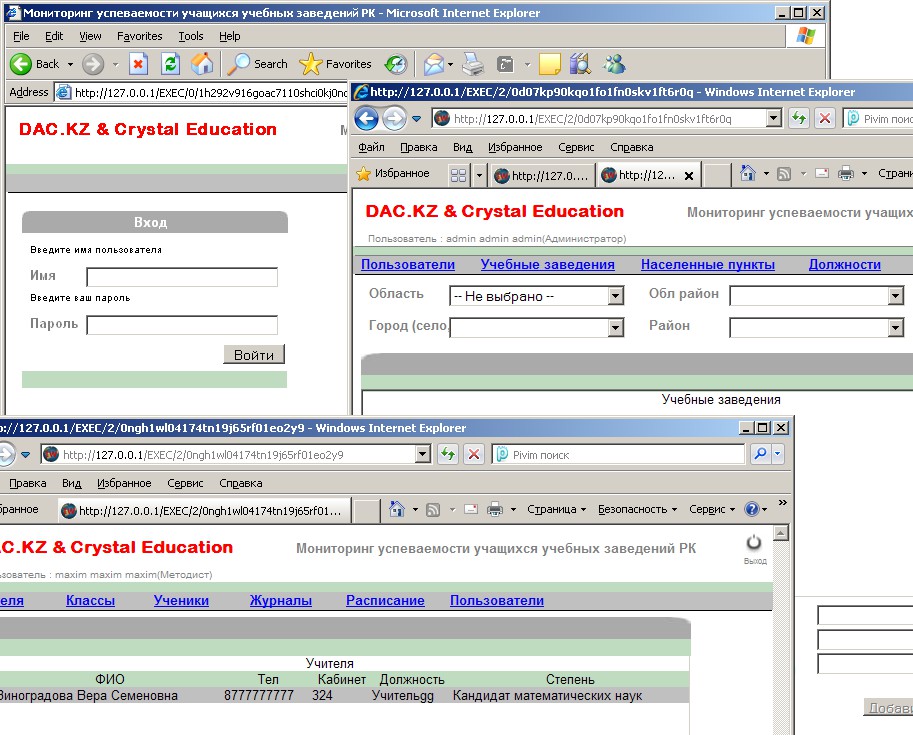The height and width of the screenshot is (735, 913).
Task: Click Home icon in Методист IE command bar
Action: [397, 509]
